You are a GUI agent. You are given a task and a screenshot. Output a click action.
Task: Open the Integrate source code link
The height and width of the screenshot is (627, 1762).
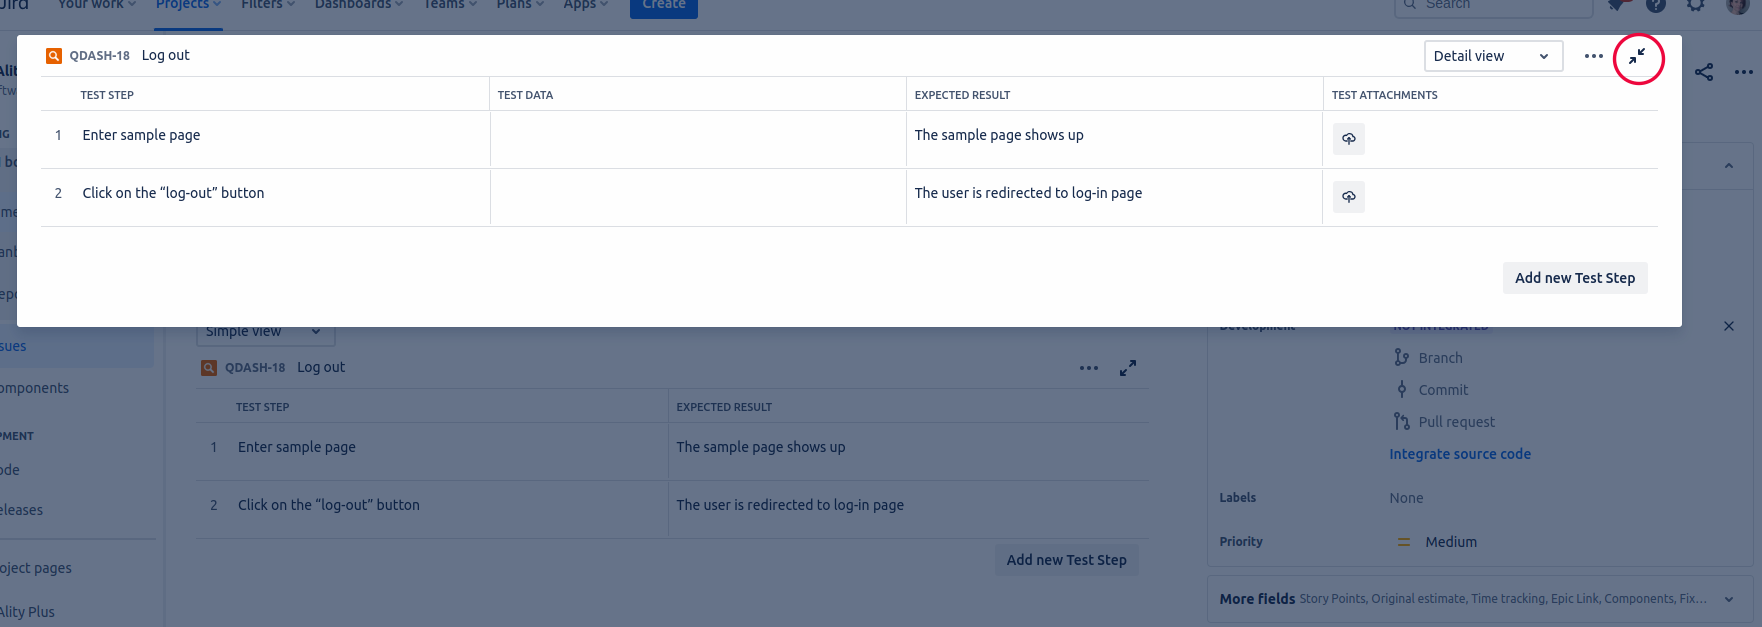[1459, 454]
